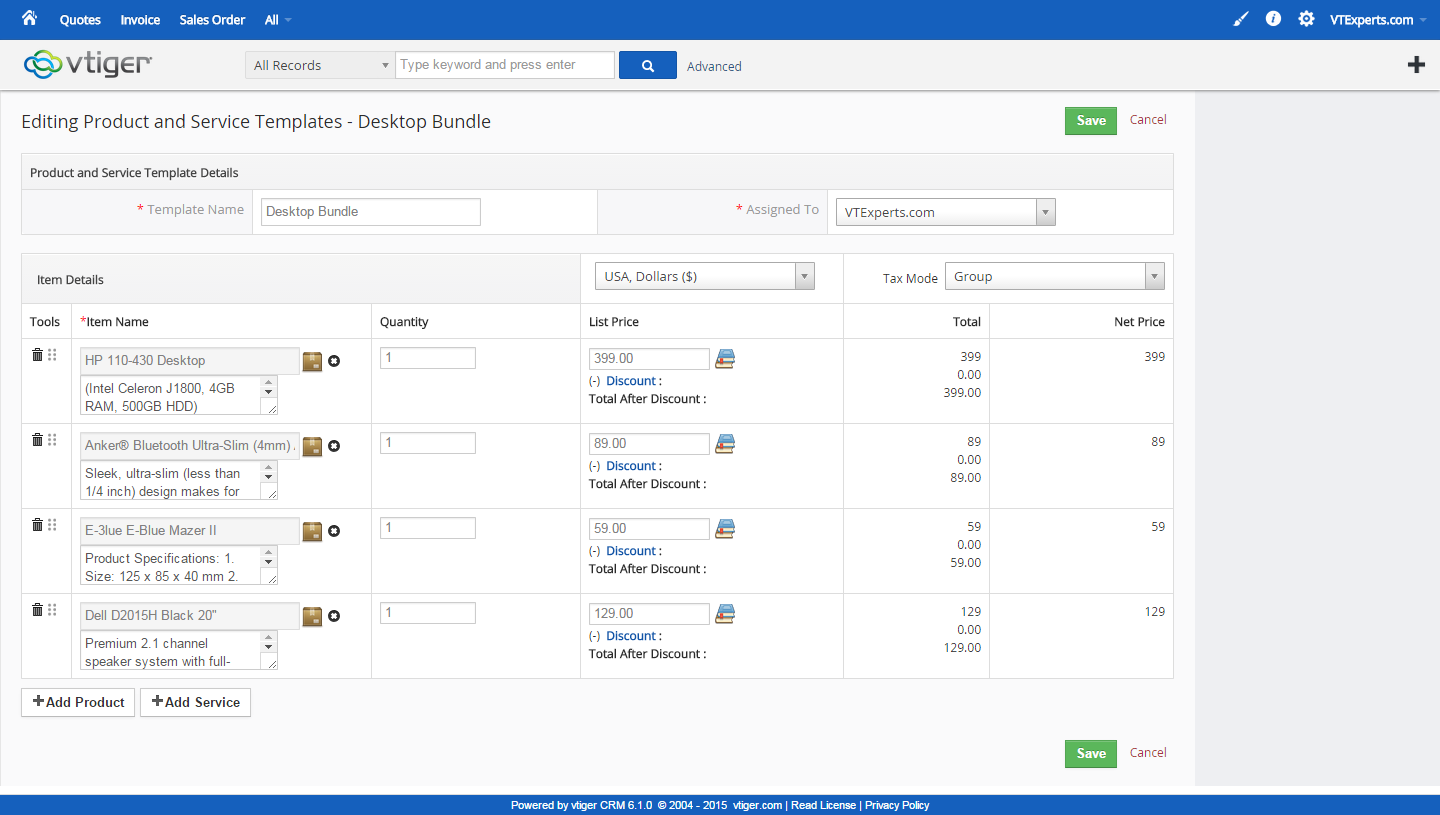Focus the keyword search field
Screen dimensions: 1440x815
tap(505, 65)
